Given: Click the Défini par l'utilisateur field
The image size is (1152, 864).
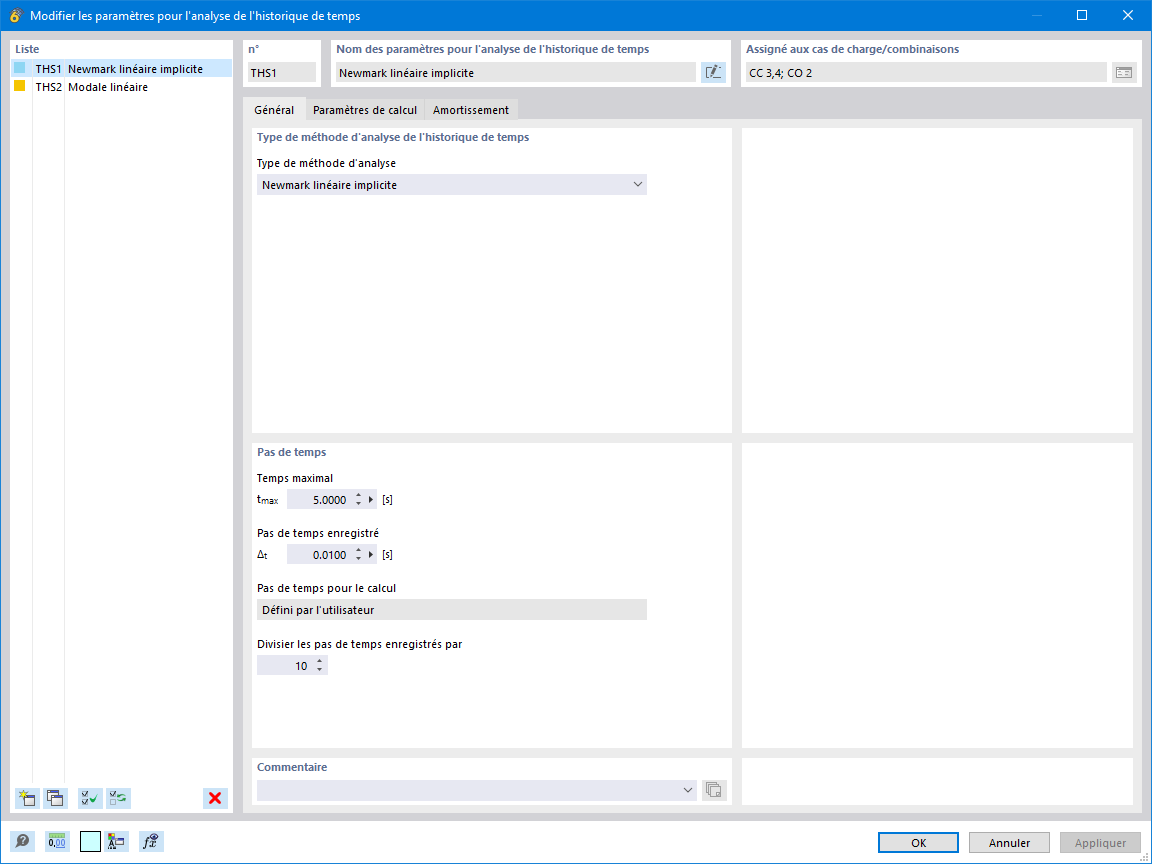Looking at the screenshot, I should pos(452,610).
